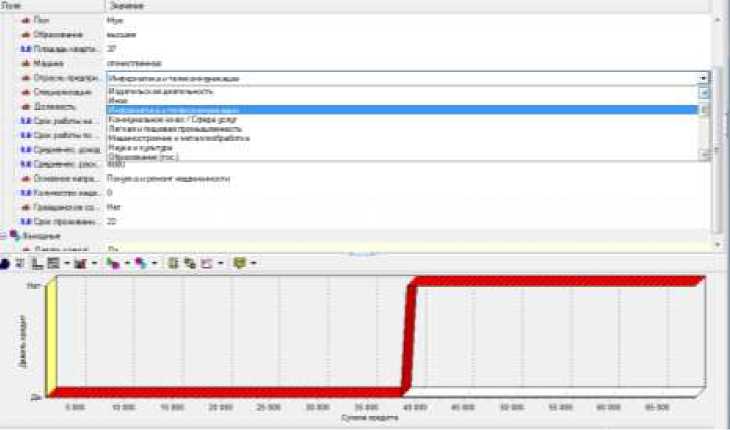The width and height of the screenshot is (730, 430).
Task: Open the arrow next to magenta-teal icon
Action: [155, 263]
